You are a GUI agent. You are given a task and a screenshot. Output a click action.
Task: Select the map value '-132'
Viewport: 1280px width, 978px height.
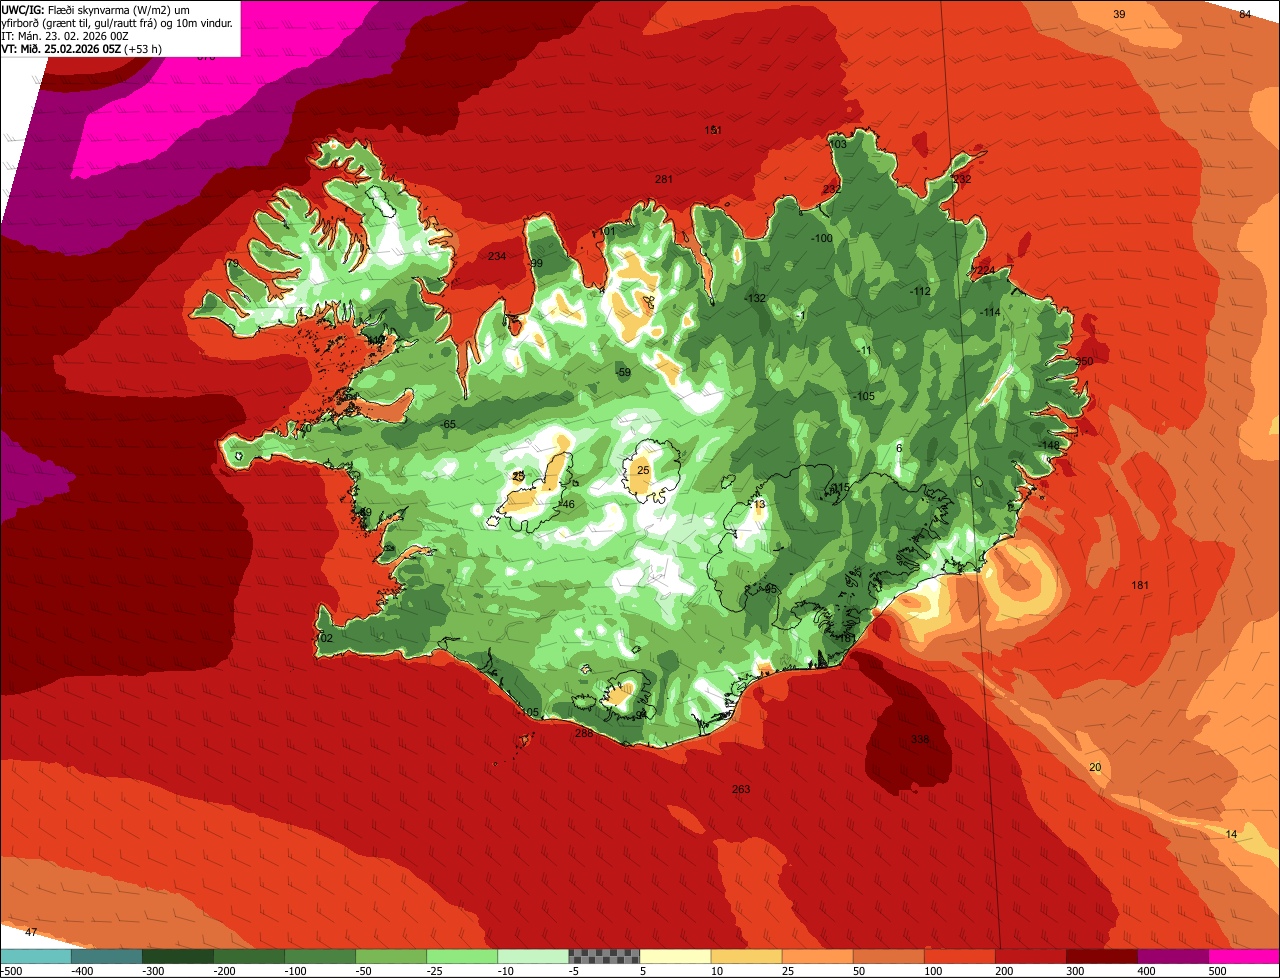click(x=755, y=298)
